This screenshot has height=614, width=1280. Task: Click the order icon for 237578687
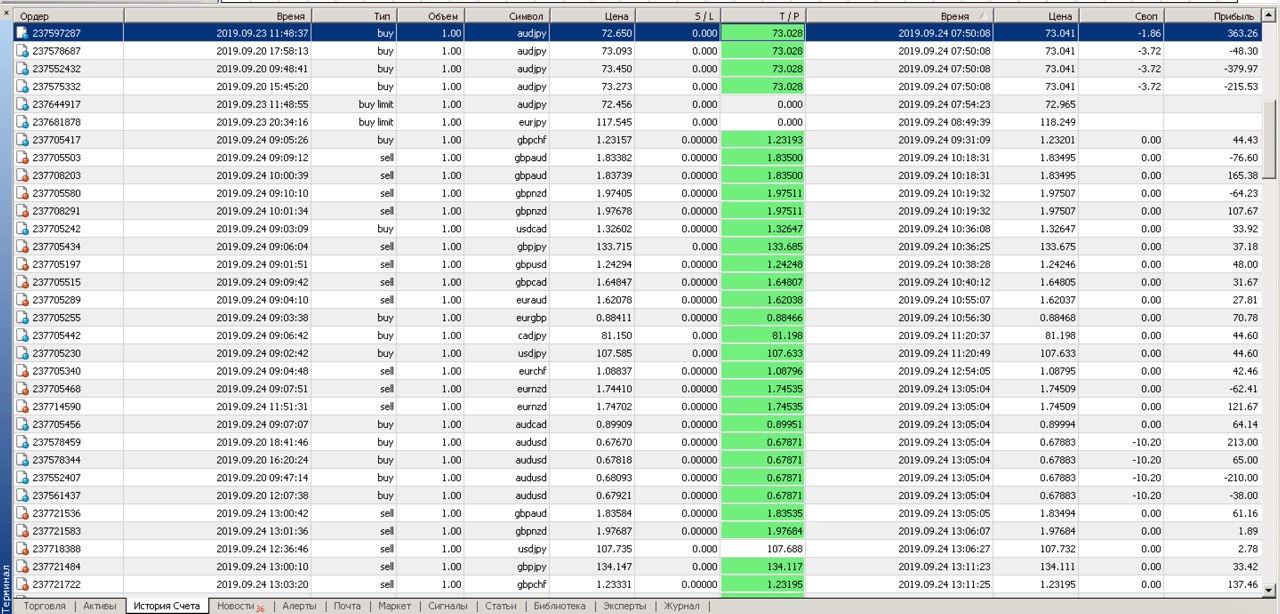[x=22, y=51]
